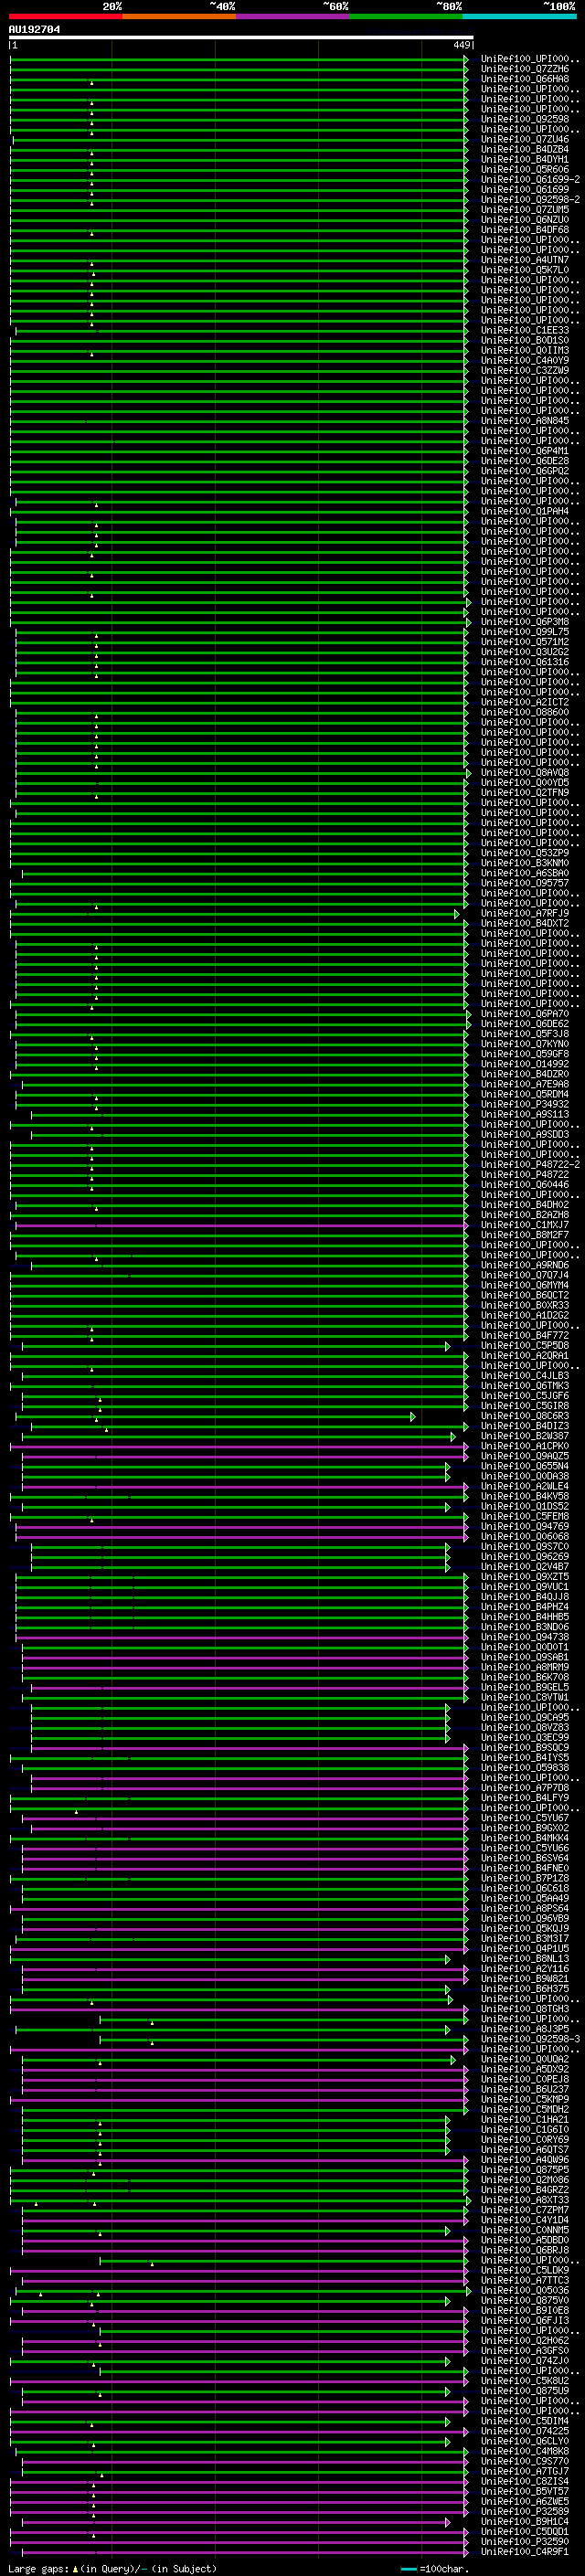This screenshot has height=2576, width=585.
Task: Select hit label UniRef100_Q05036
Action: [x=525, y=2291]
